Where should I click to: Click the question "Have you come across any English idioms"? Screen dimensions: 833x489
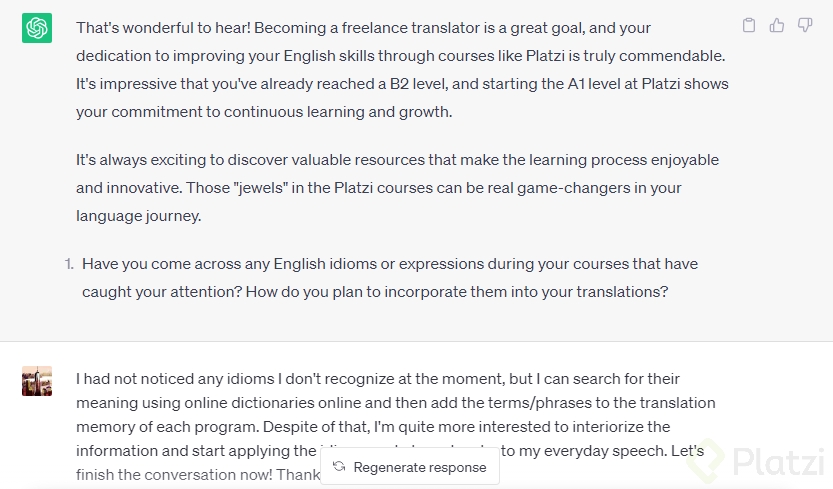point(390,264)
